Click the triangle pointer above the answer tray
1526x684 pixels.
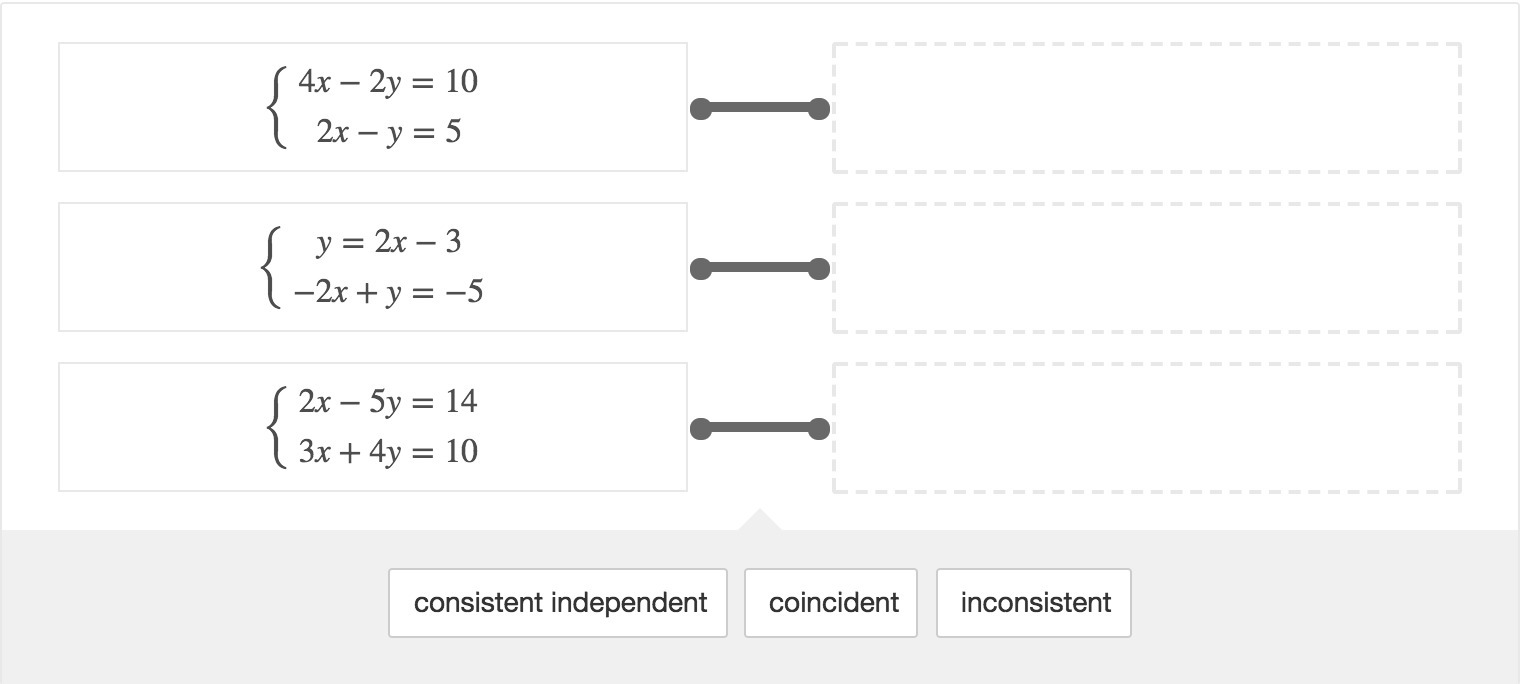(760, 521)
